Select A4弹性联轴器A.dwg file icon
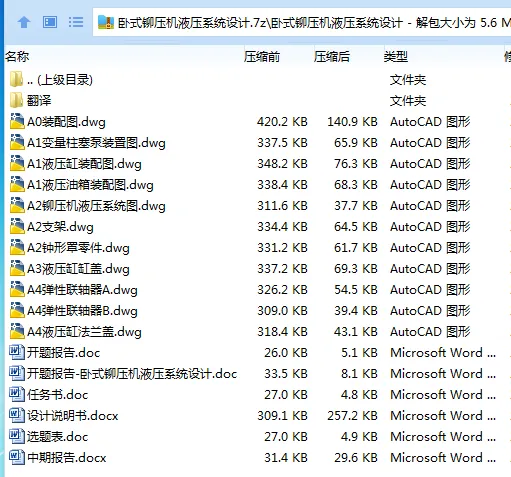 pyautogui.click(x=17, y=289)
